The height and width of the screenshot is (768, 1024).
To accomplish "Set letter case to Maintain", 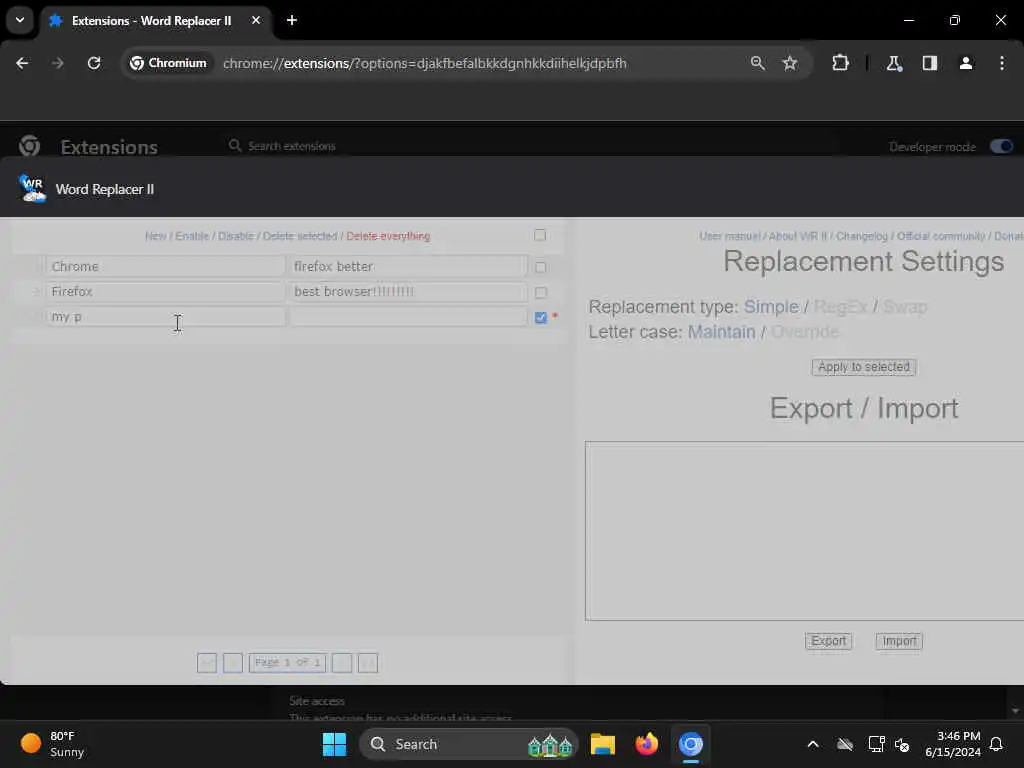I will click(722, 332).
